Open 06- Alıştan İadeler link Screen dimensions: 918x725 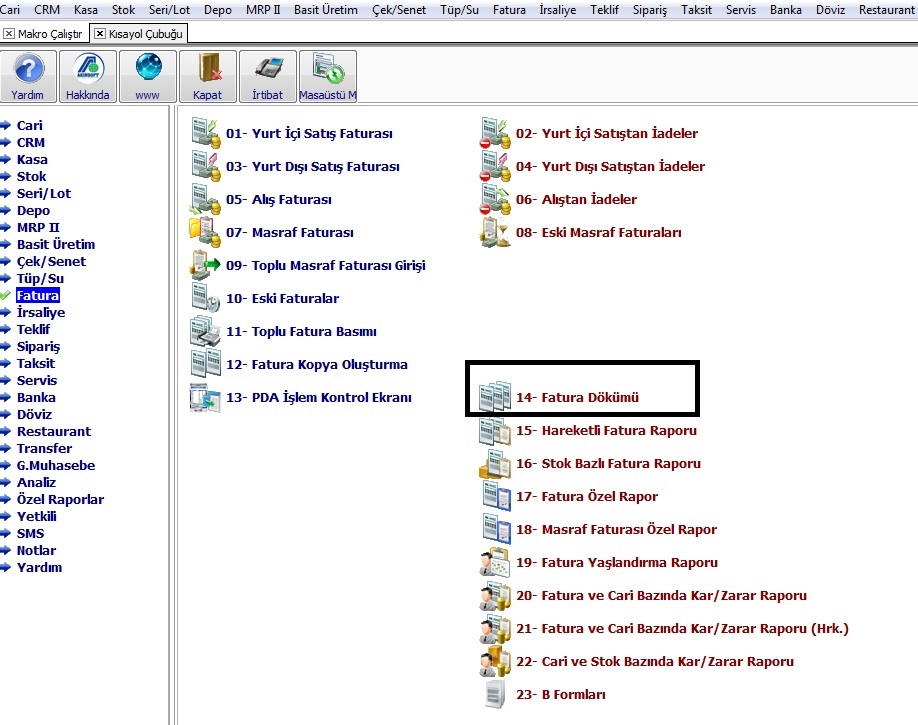[576, 199]
